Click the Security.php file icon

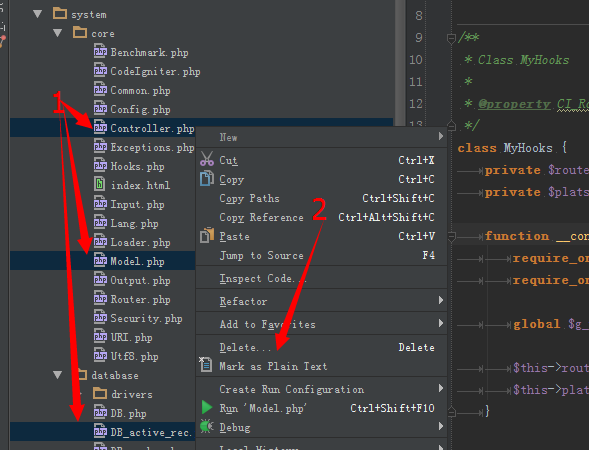(100, 317)
